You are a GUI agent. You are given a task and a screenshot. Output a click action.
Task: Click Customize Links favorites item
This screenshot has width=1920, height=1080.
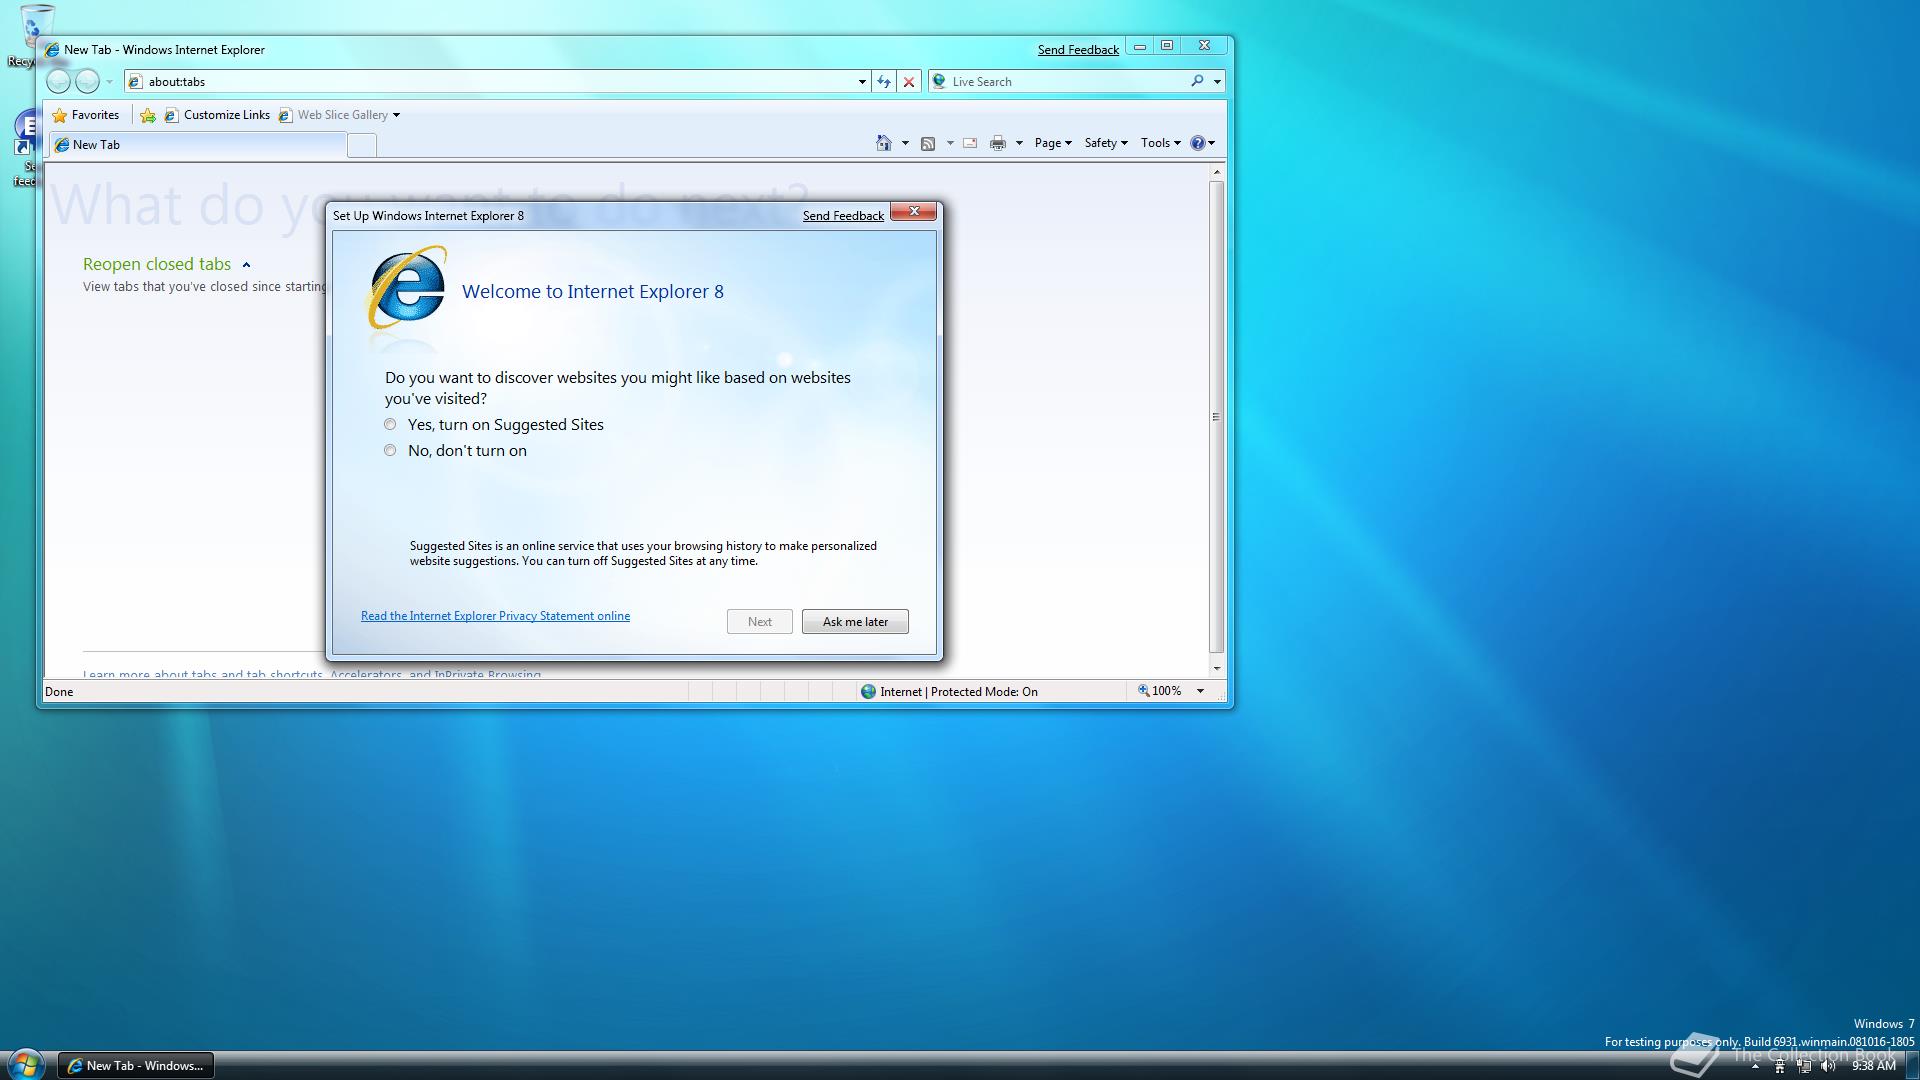click(x=217, y=115)
